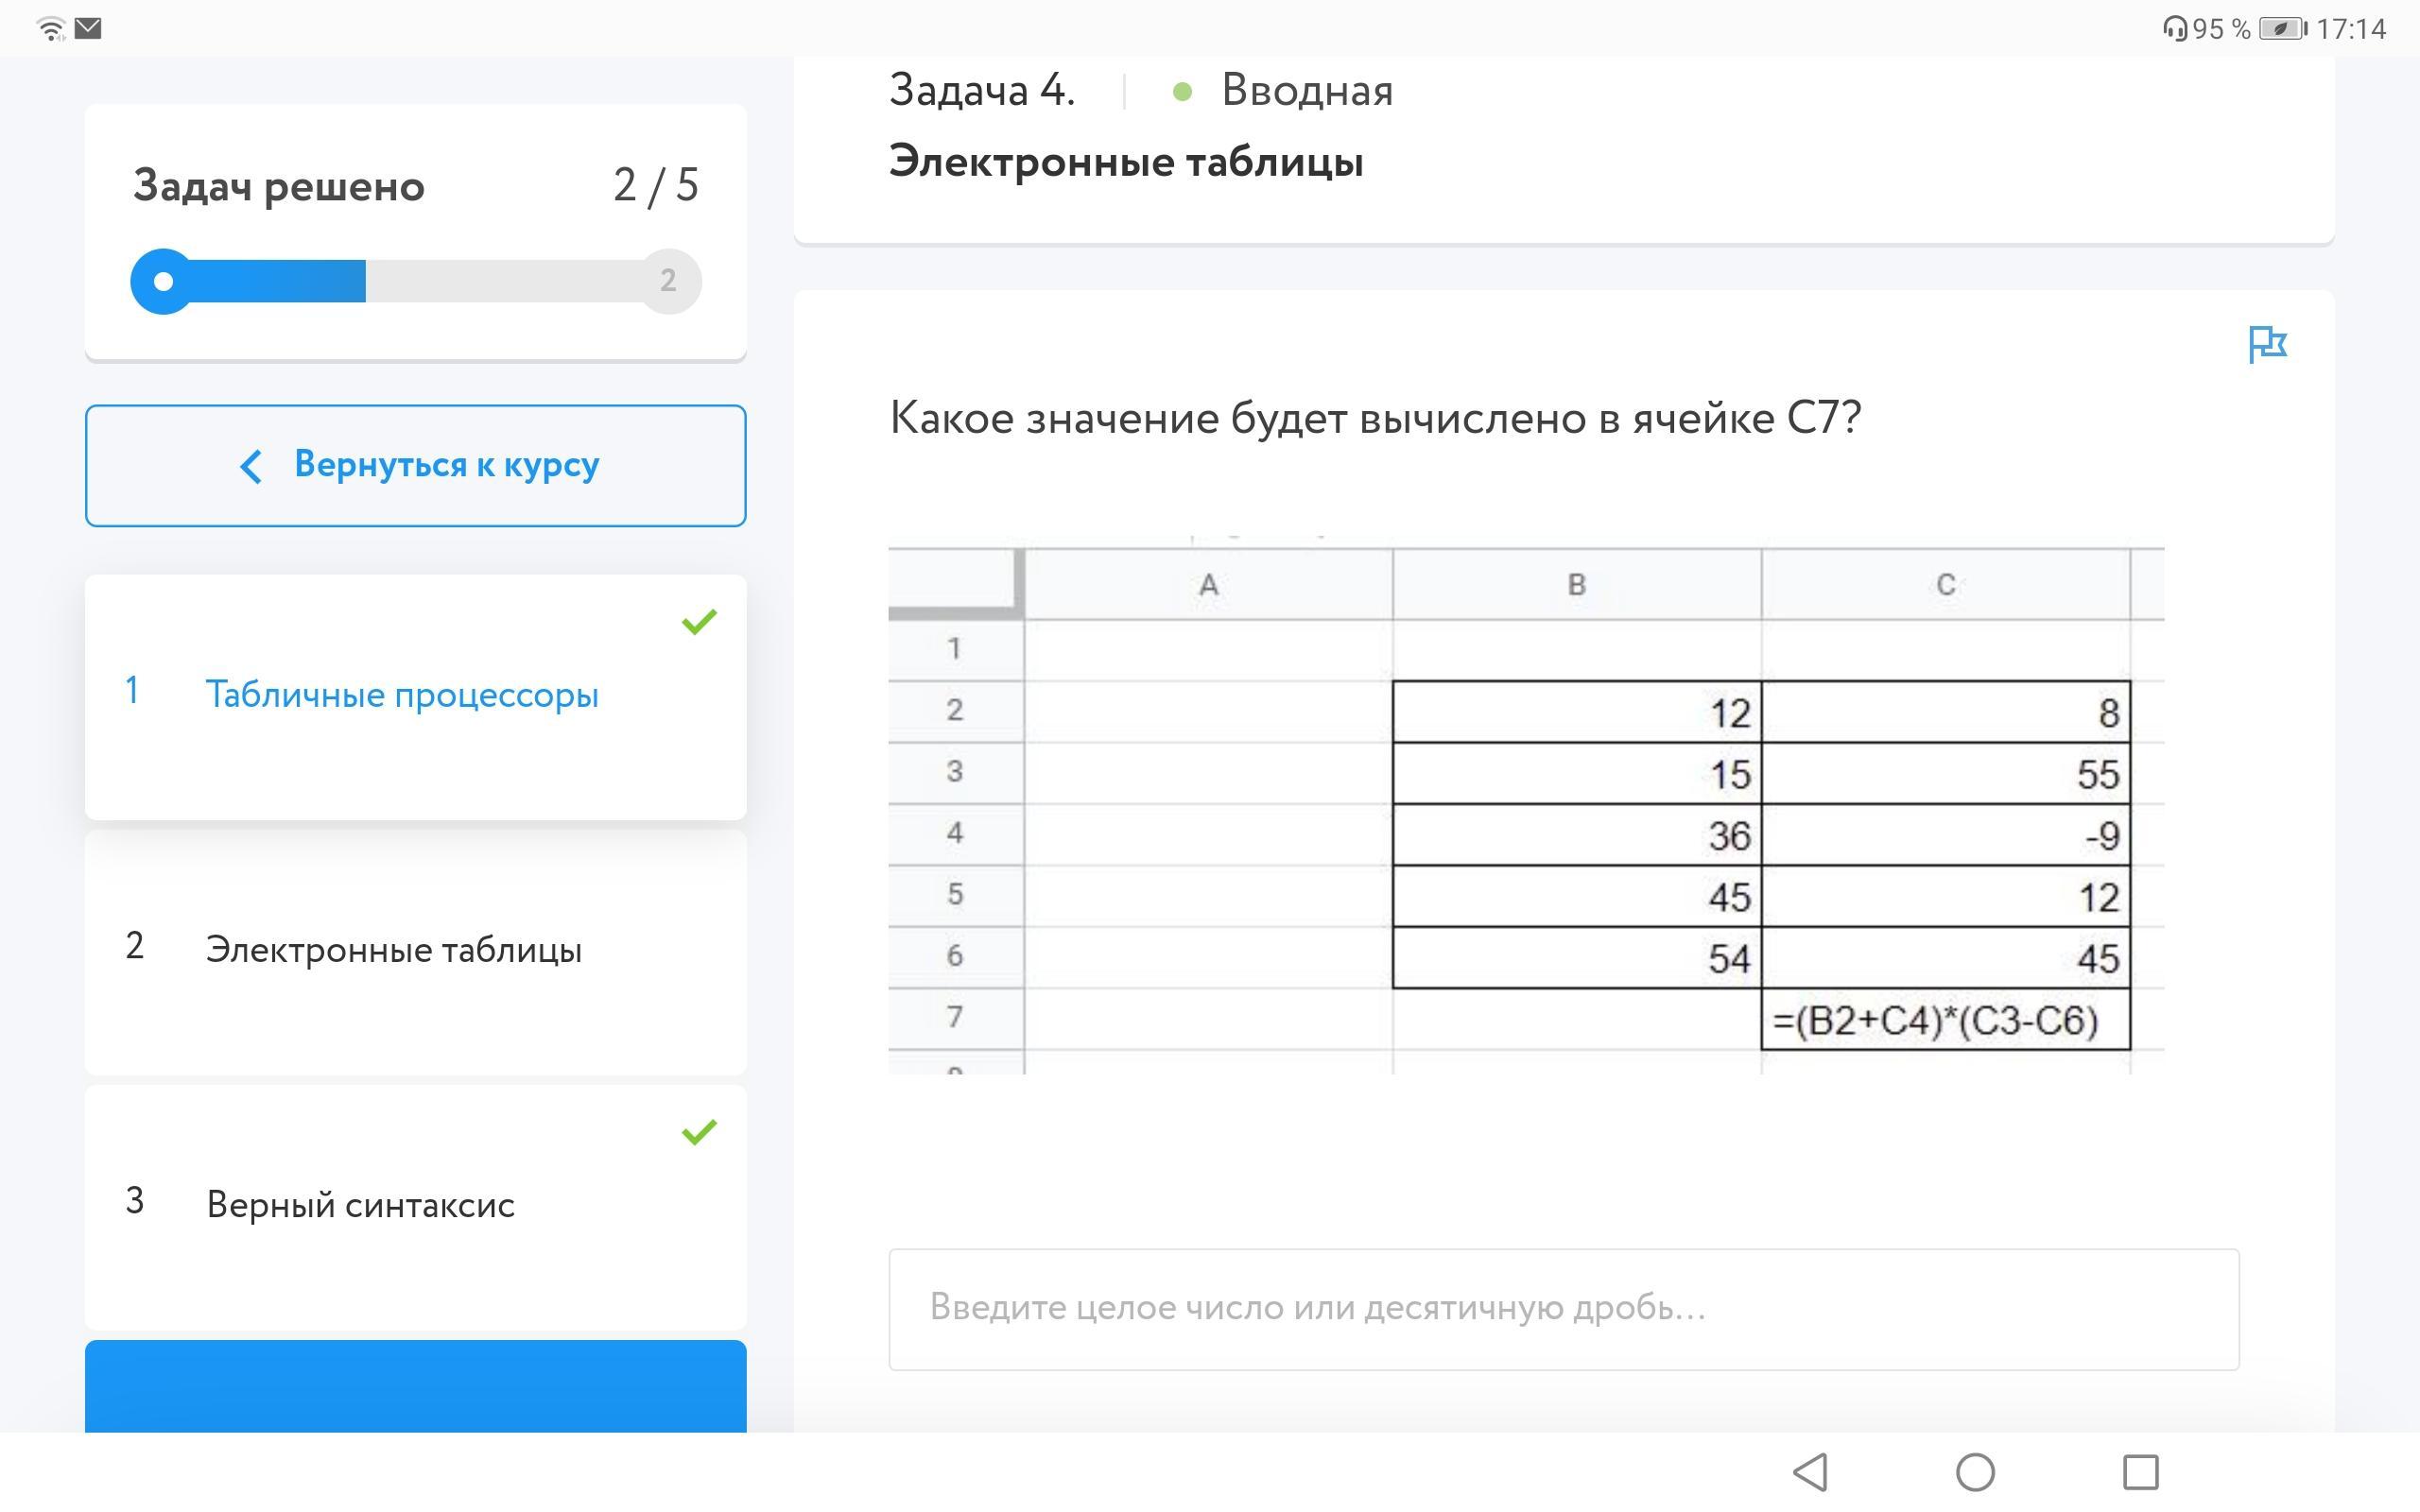Tap the Android back navigation triangle

(1811, 1472)
